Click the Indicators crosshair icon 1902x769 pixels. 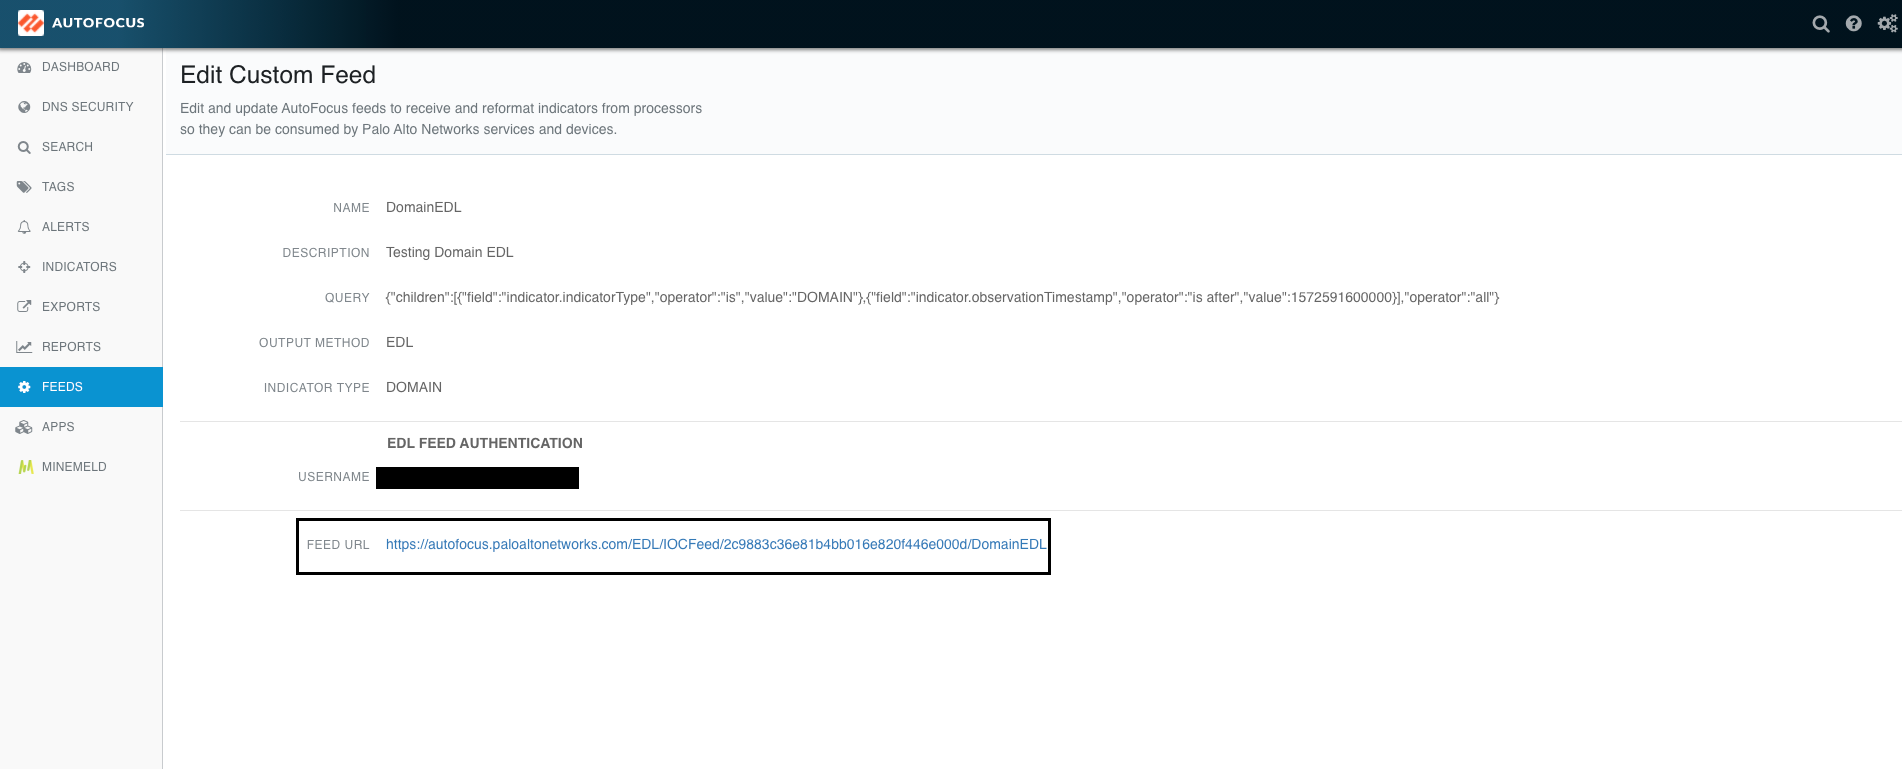pos(24,267)
